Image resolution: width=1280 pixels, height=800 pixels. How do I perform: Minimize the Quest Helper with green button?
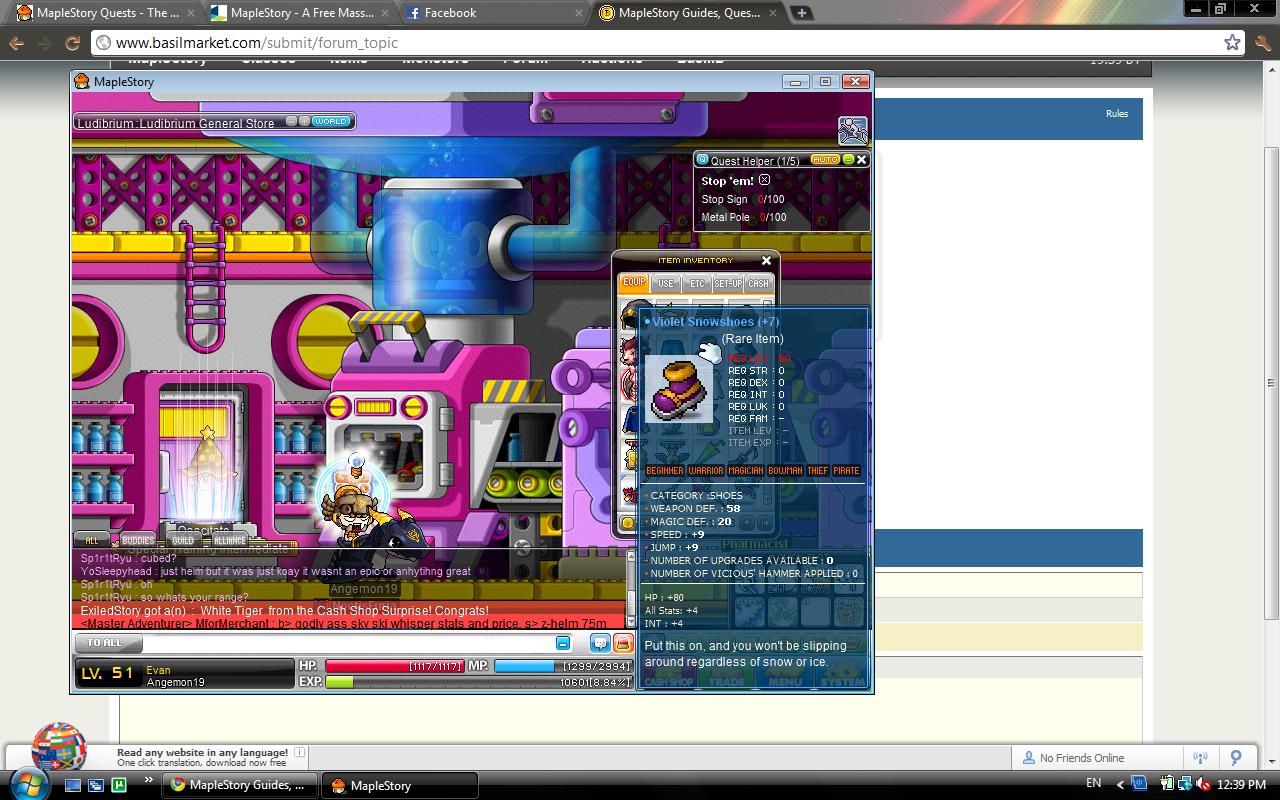click(x=848, y=160)
